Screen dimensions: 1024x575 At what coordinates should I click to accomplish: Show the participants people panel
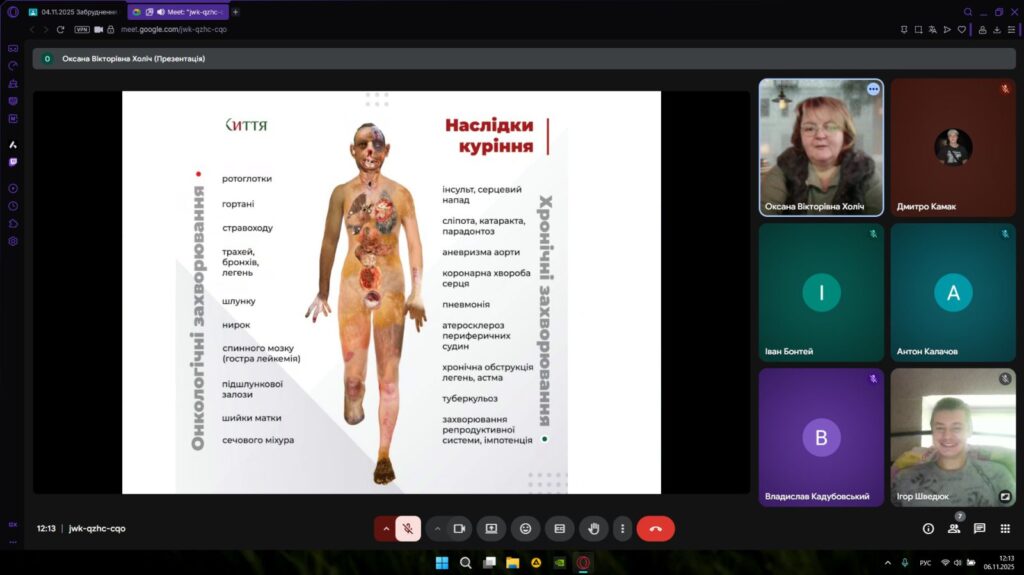tap(954, 528)
